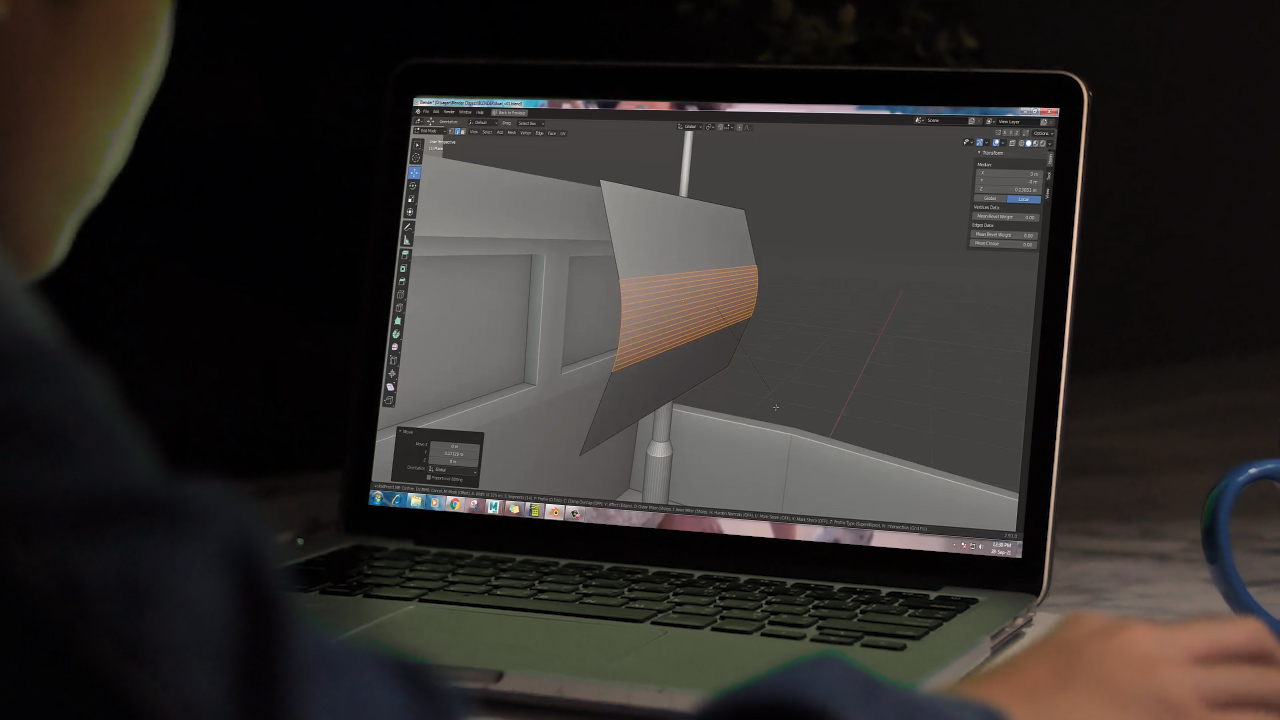Select the Smooth vertices tool
The width and height of the screenshot is (1280, 720).
394,347
